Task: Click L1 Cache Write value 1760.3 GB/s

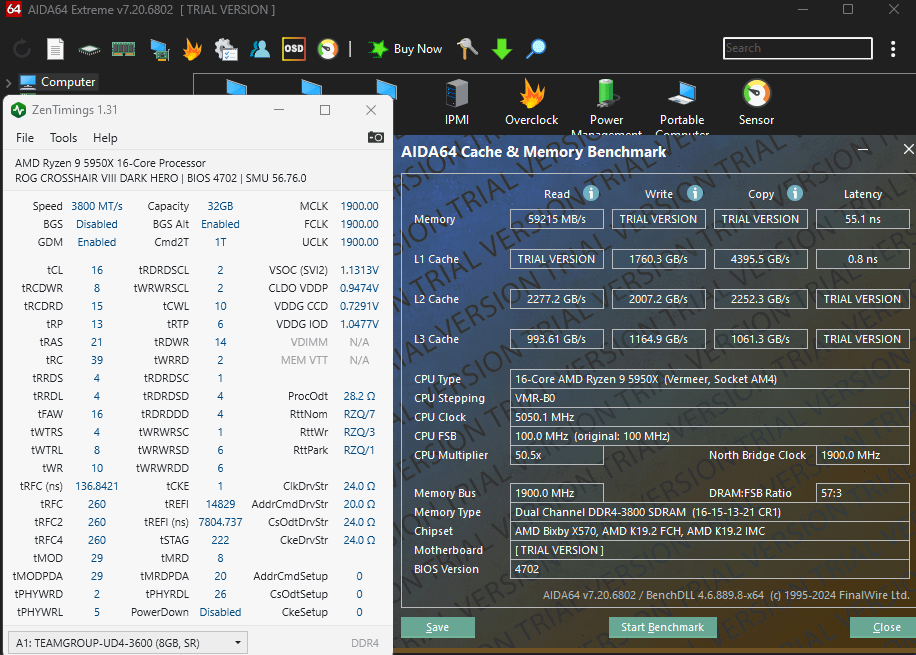Action: coord(658,259)
